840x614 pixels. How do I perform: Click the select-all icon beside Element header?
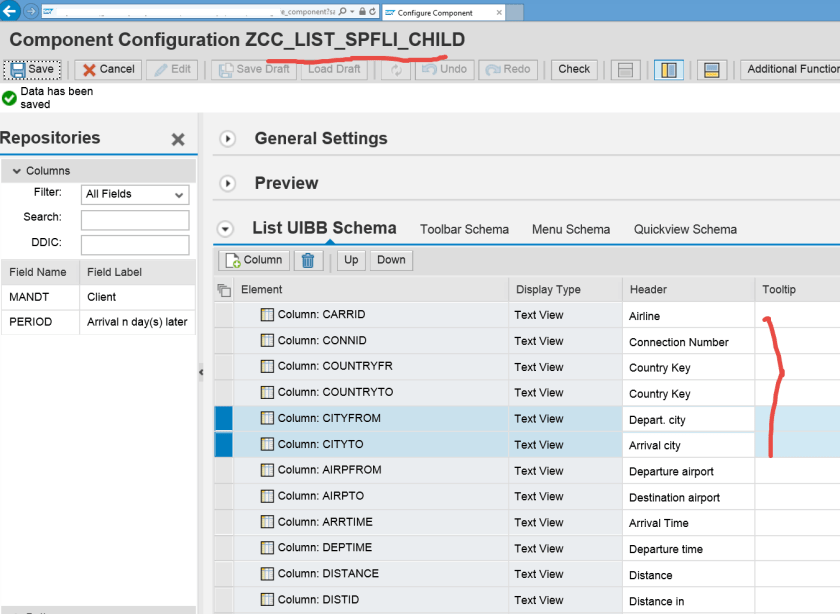[224, 290]
